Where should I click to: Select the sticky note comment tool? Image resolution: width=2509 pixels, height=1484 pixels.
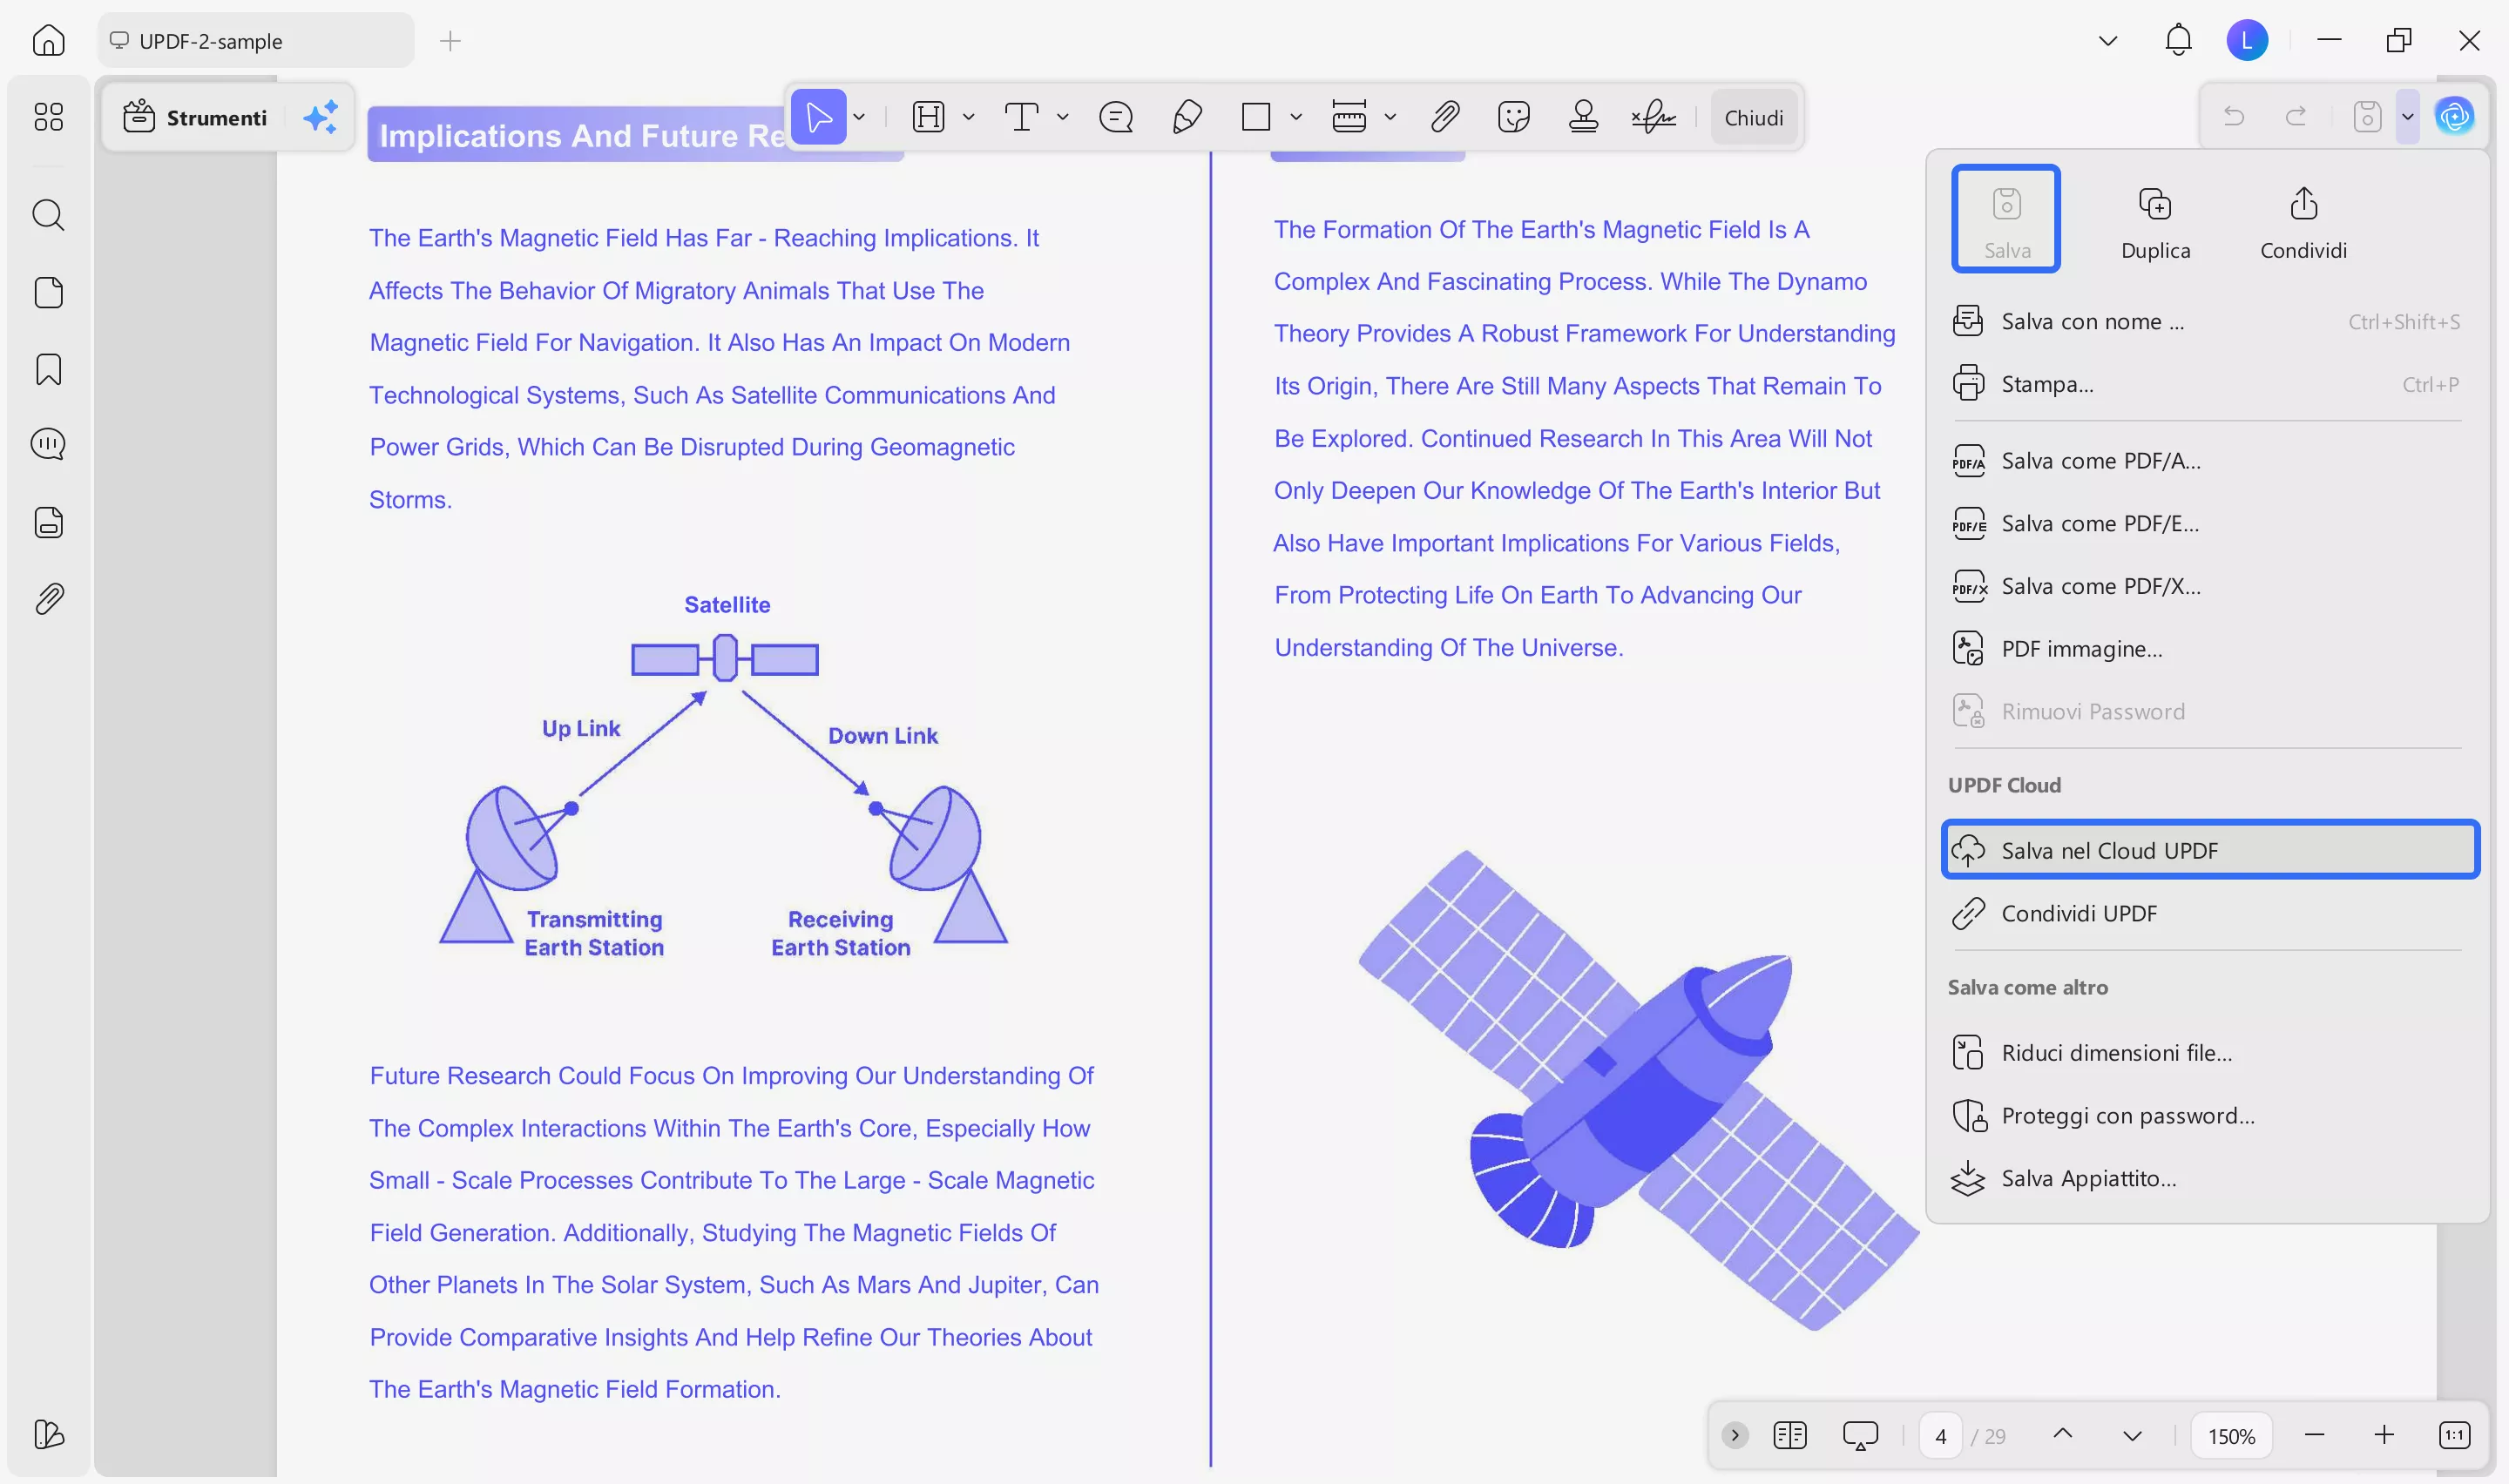(1115, 117)
